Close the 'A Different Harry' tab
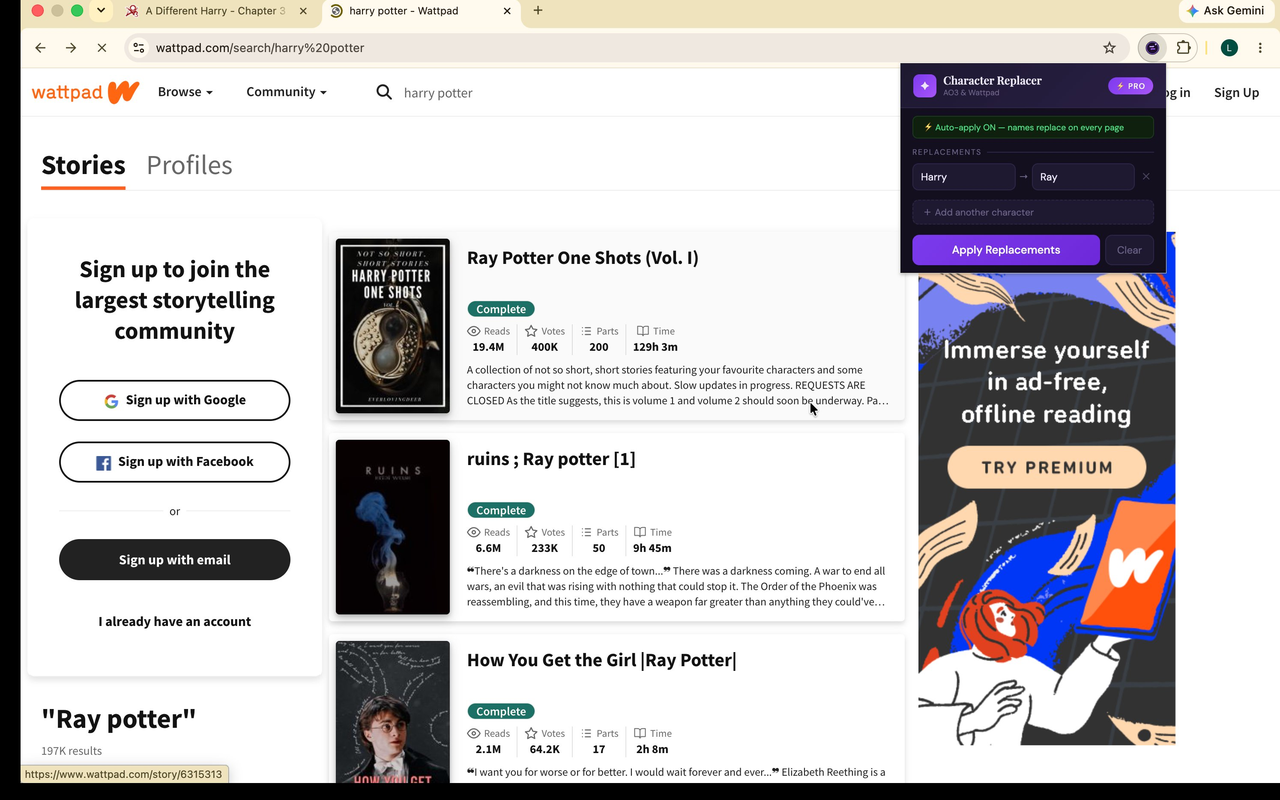 tap(304, 11)
